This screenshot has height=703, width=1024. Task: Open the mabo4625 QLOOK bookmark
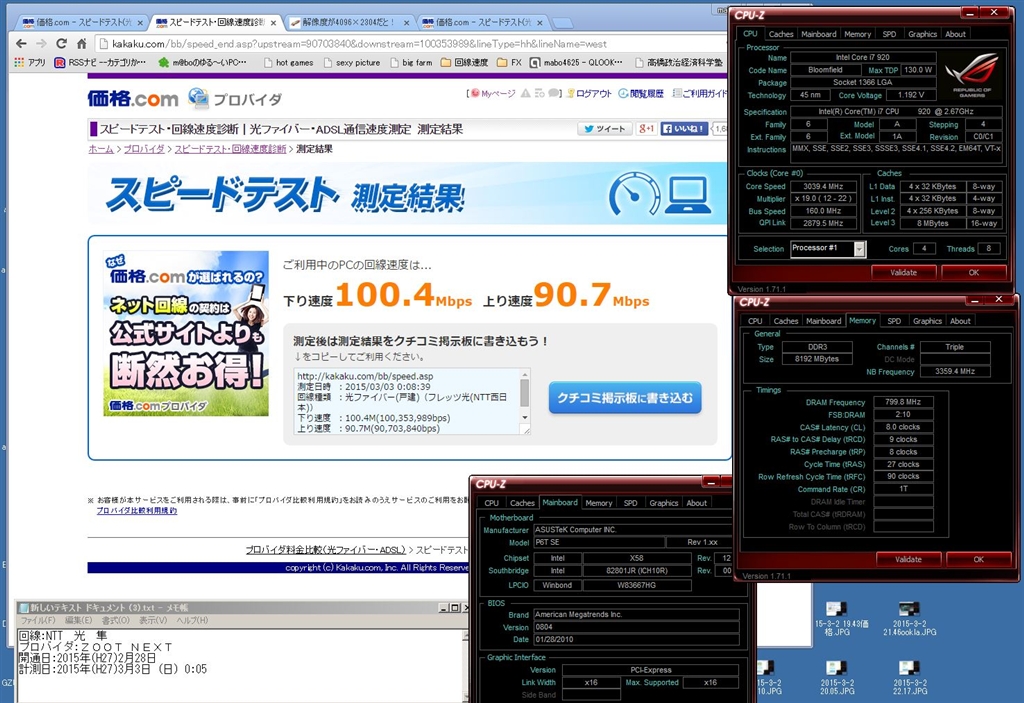576,63
